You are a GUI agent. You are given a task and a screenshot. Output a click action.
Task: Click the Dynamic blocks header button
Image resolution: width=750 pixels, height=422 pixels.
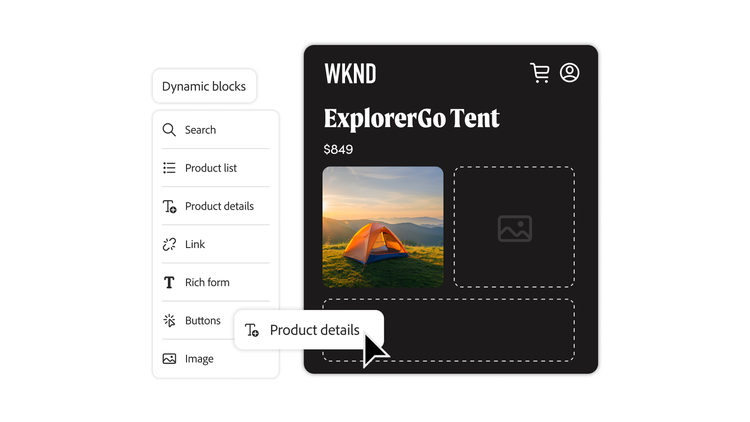[x=204, y=87]
